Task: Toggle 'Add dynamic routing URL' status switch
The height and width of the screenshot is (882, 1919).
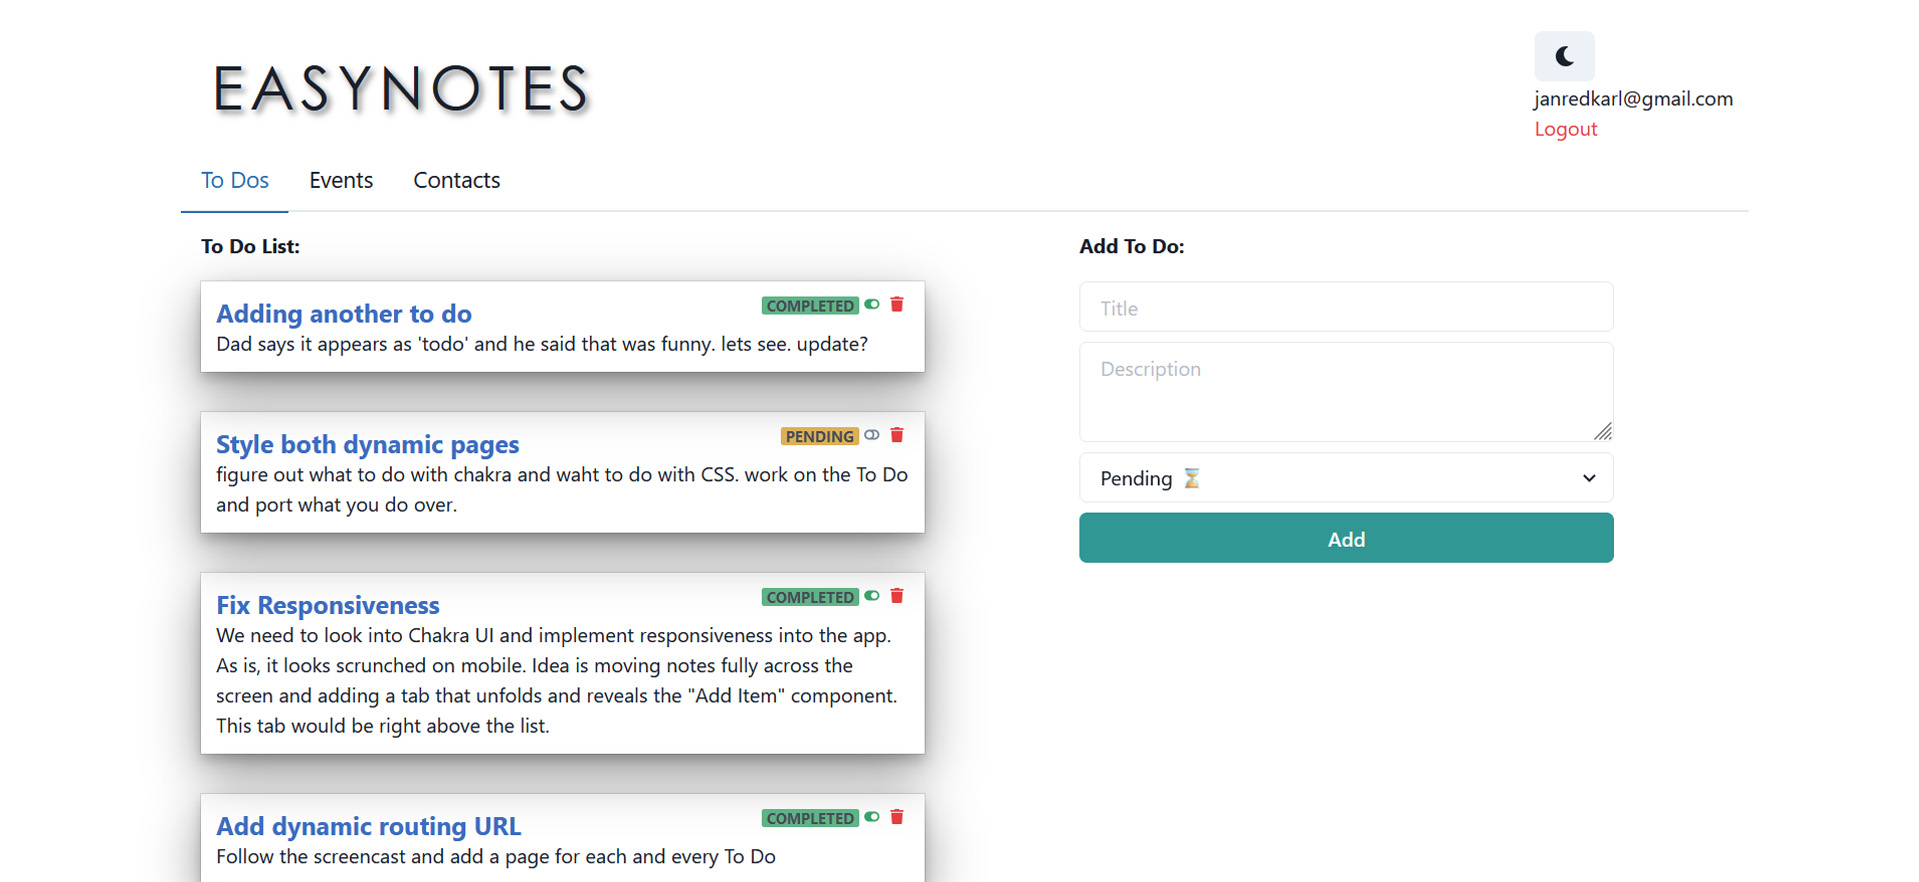Action: pos(872,817)
